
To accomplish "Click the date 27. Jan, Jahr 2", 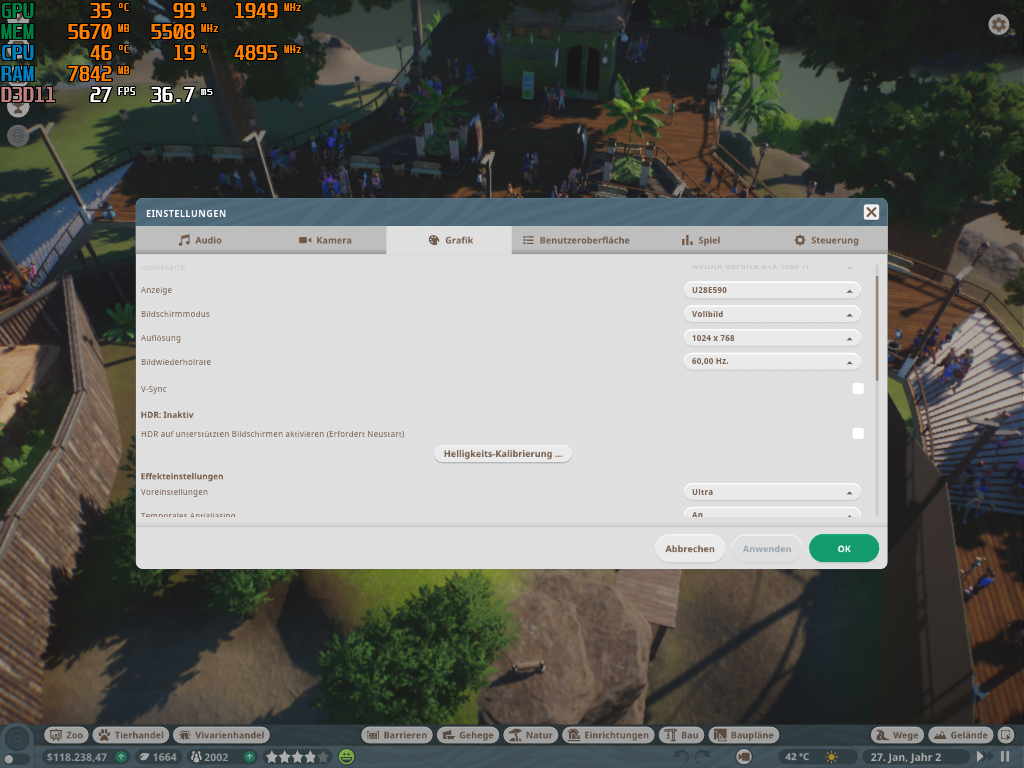I will [906, 758].
